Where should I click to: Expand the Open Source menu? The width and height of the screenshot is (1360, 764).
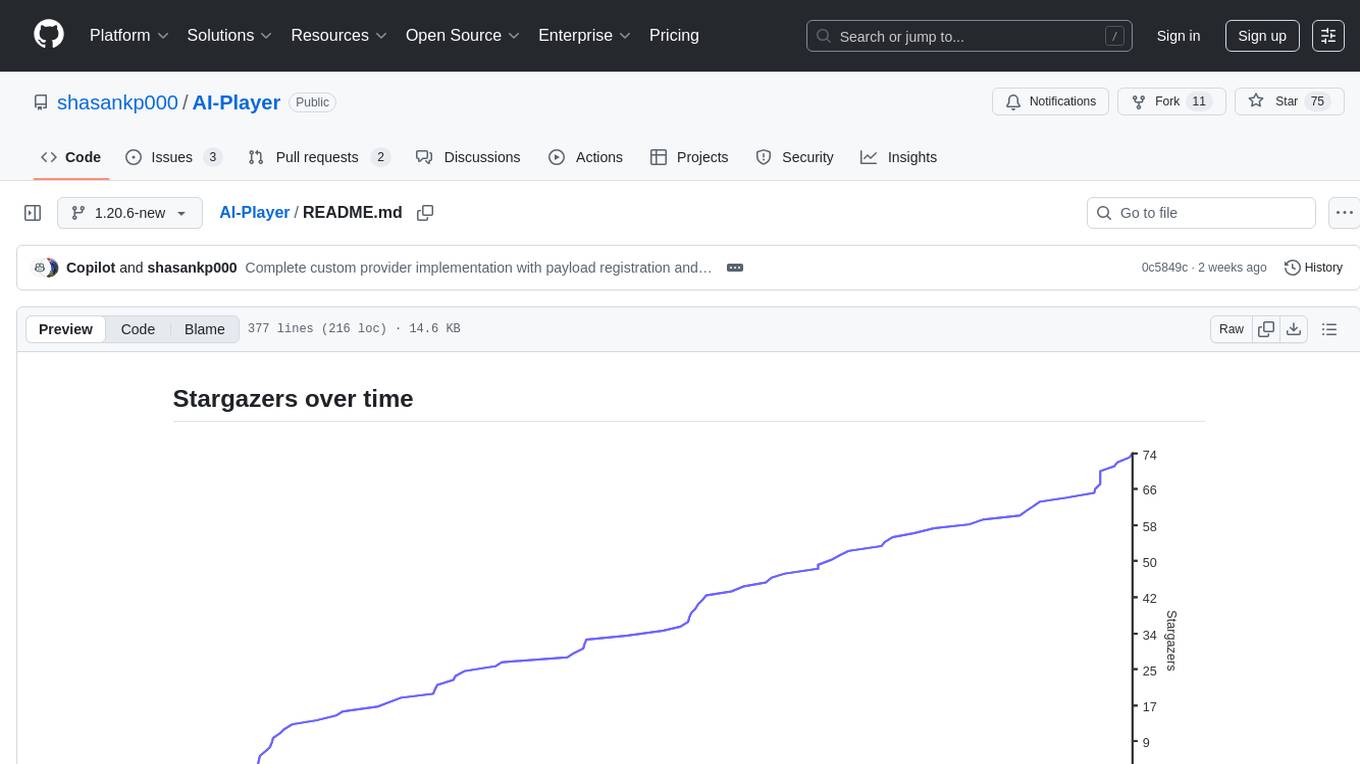(462, 35)
